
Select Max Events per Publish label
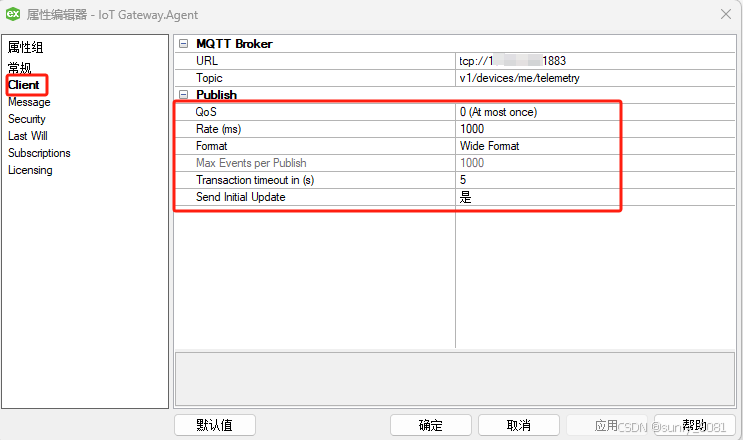[251, 163]
